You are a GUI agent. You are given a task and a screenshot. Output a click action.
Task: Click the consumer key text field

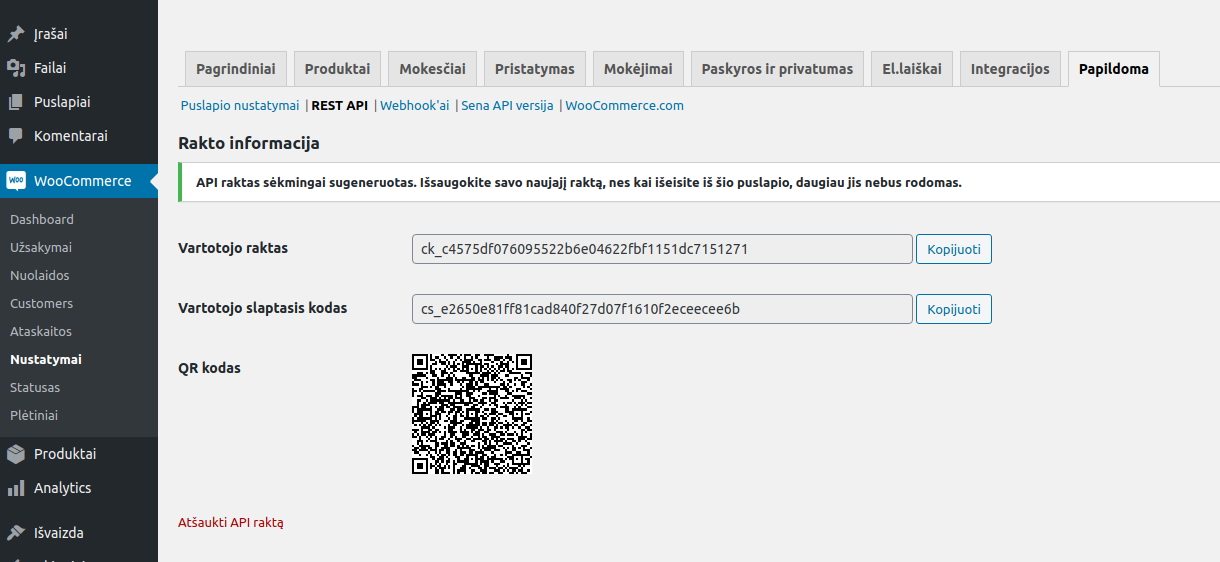pyautogui.click(x=661, y=249)
